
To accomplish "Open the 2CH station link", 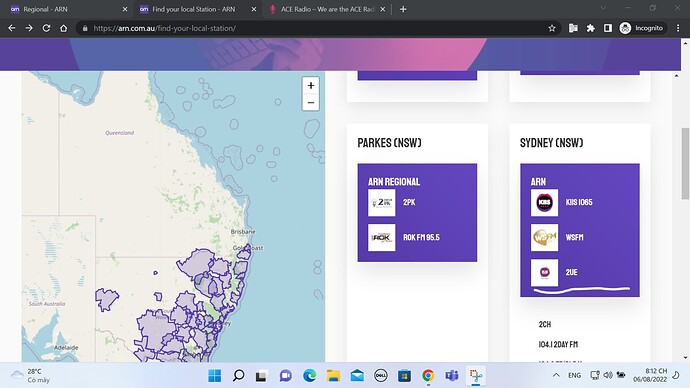I will 545,324.
